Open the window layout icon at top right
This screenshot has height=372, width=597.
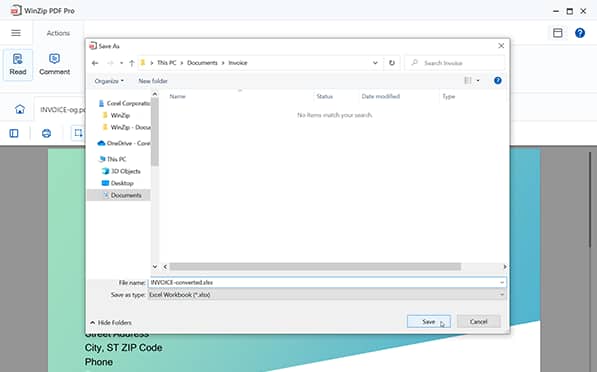(x=557, y=33)
